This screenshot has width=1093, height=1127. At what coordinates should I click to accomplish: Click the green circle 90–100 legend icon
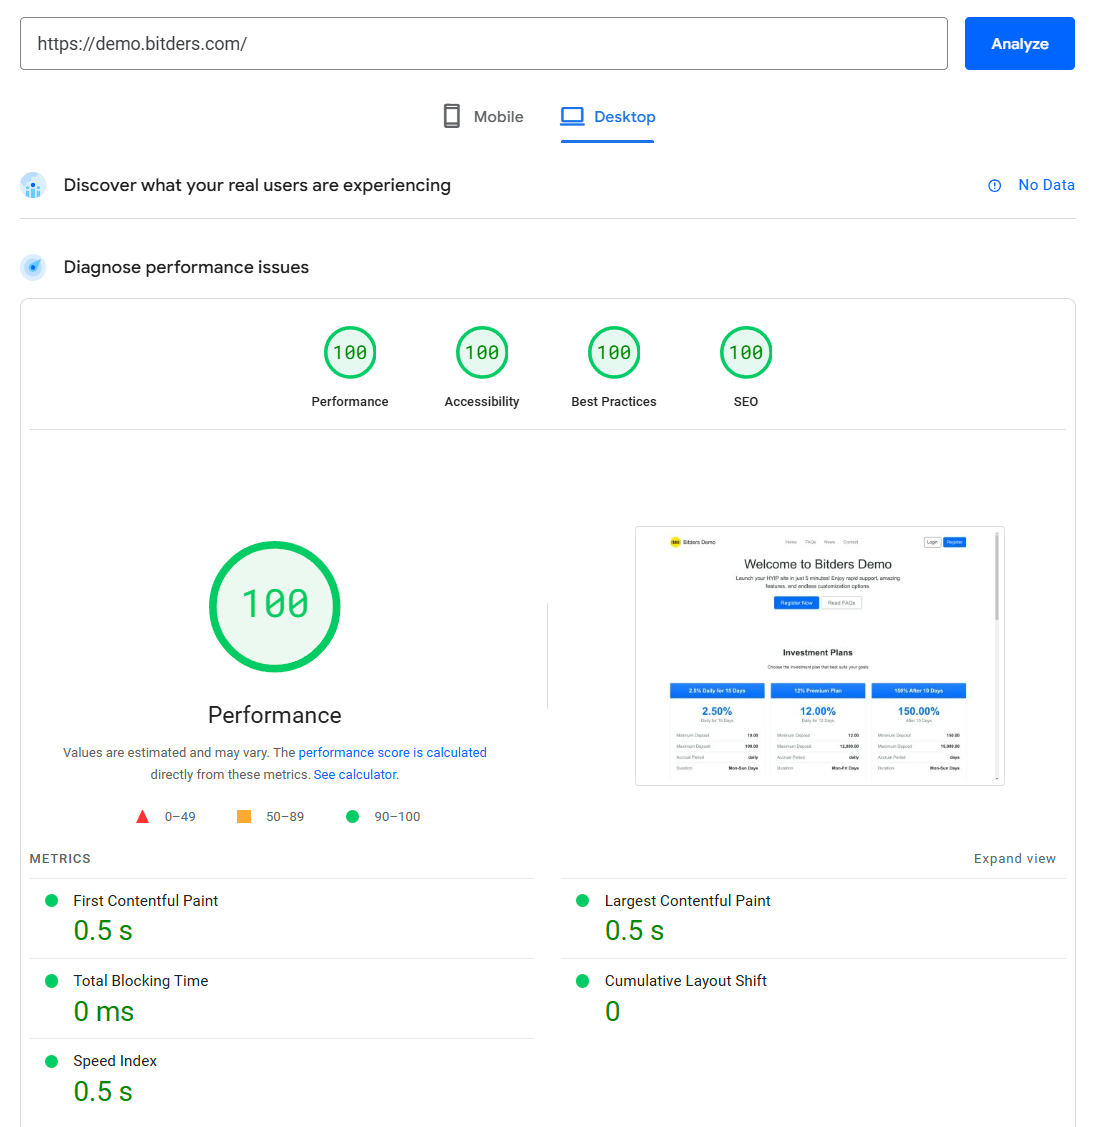tap(352, 816)
